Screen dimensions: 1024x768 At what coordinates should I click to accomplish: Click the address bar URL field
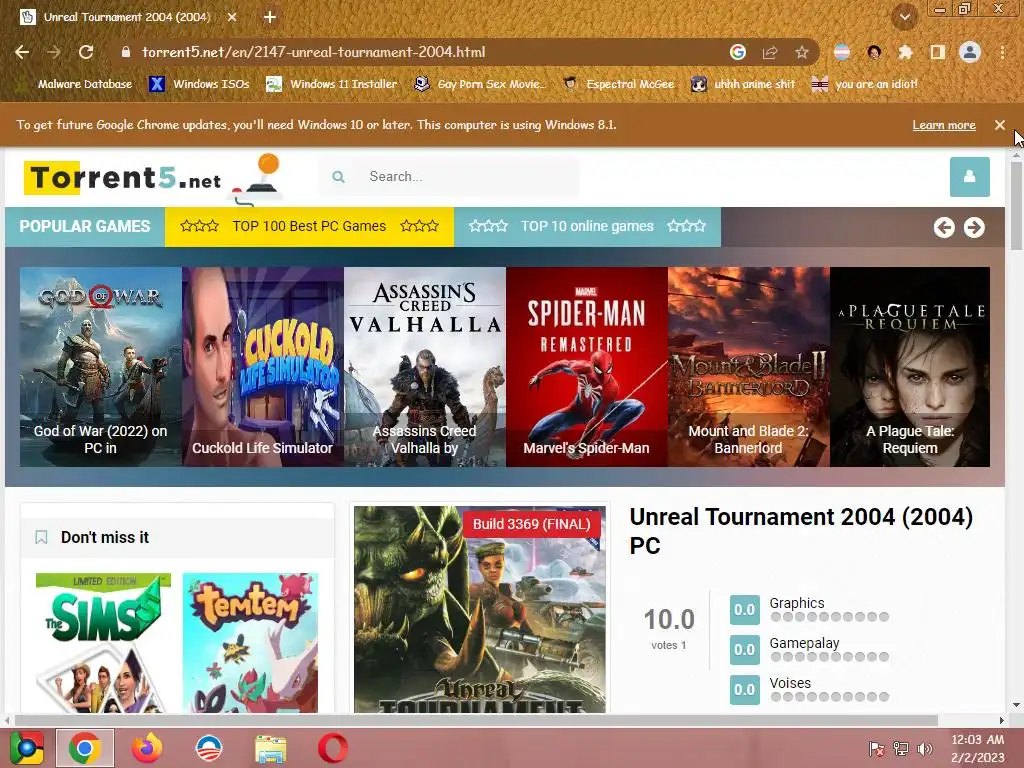pos(418,52)
